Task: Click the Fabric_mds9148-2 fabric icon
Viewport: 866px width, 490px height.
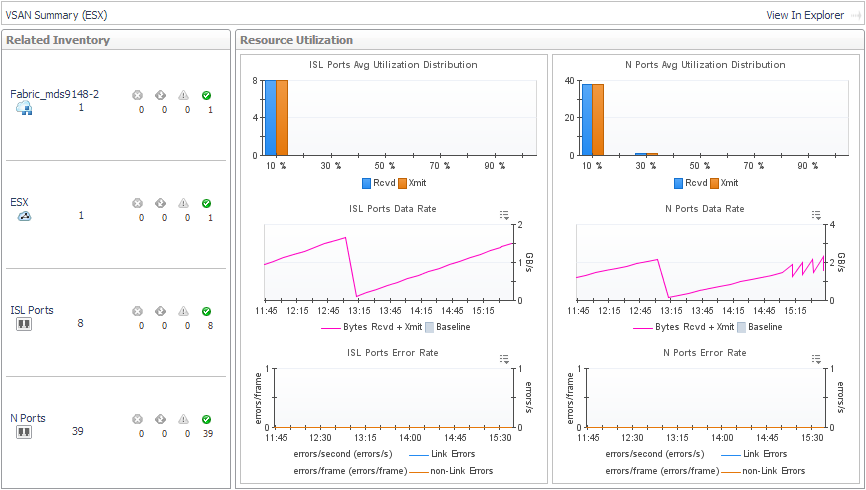Action: pyautogui.click(x=24, y=109)
